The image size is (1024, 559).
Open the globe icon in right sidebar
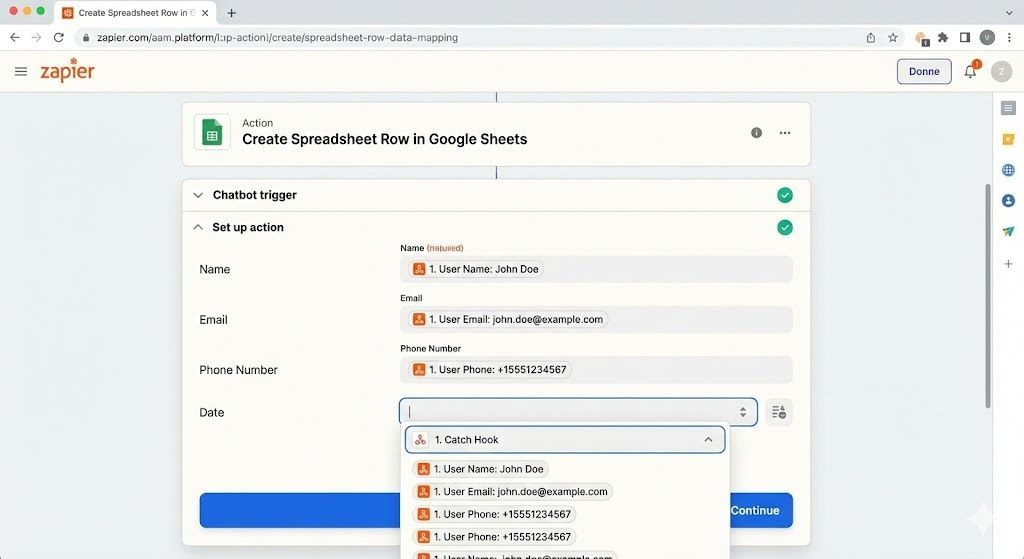click(x=1008, y=170)
